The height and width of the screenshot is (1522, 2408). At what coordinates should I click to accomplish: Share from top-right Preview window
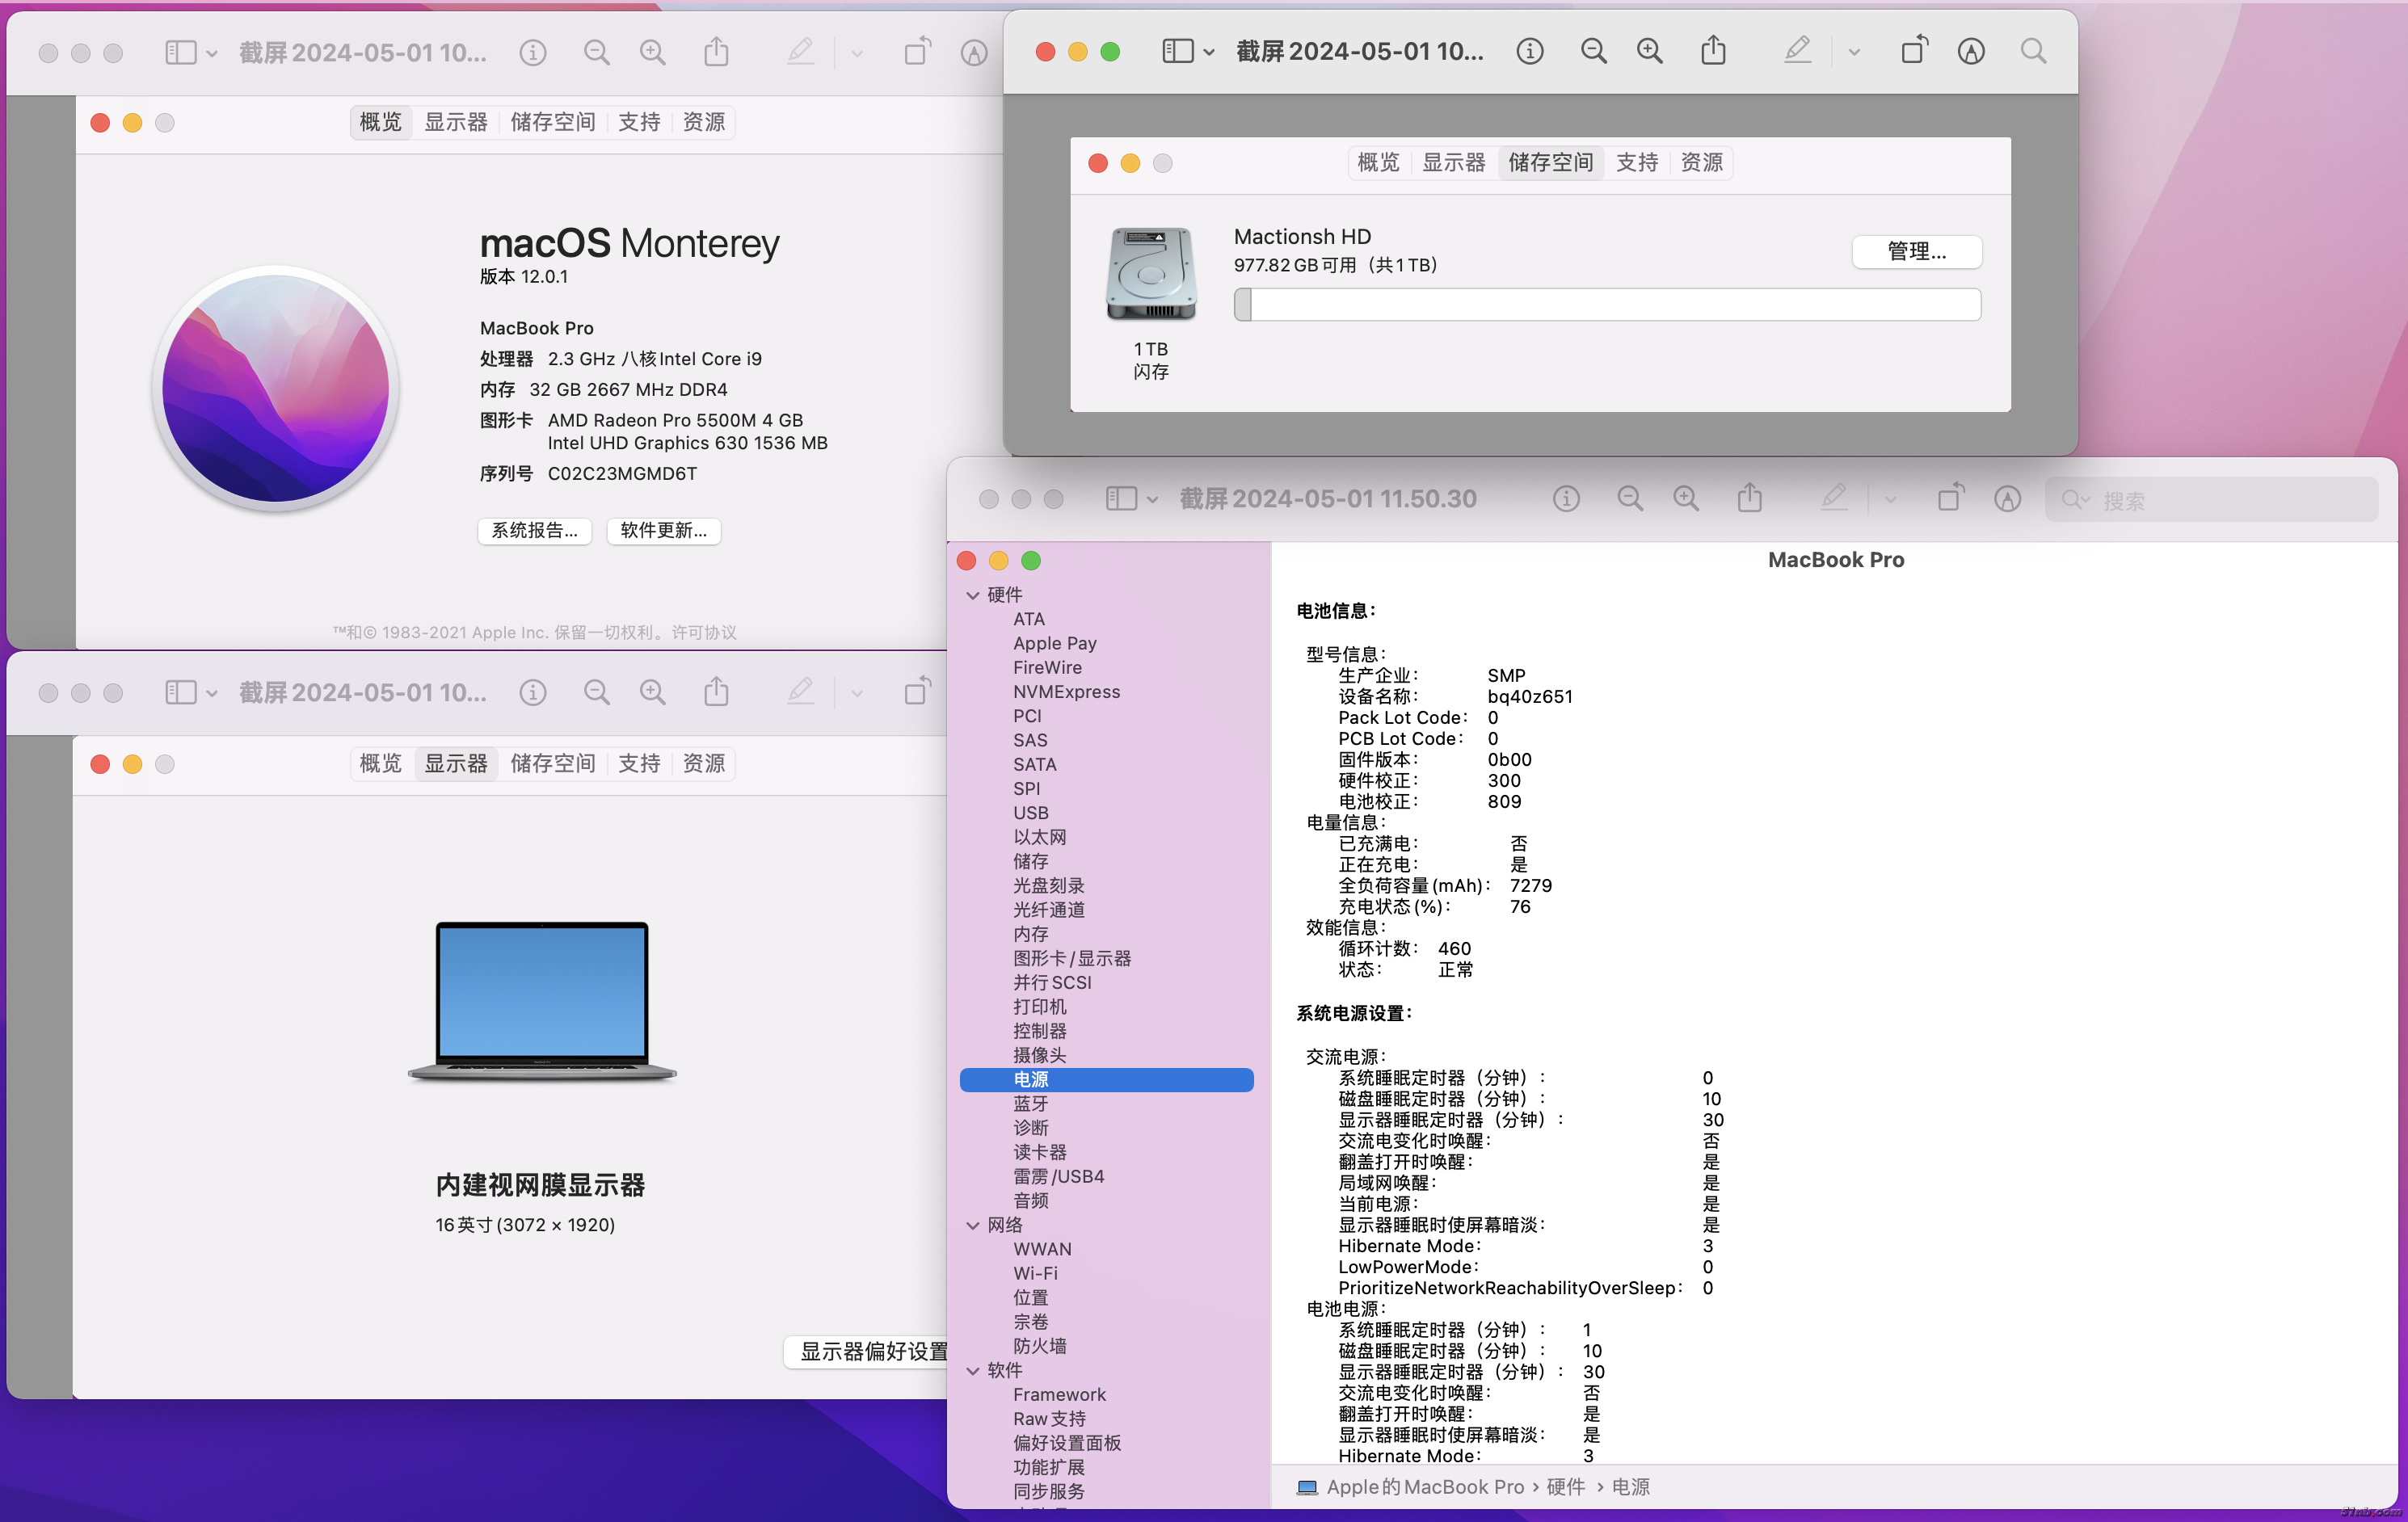click(x=1713, y=49)
